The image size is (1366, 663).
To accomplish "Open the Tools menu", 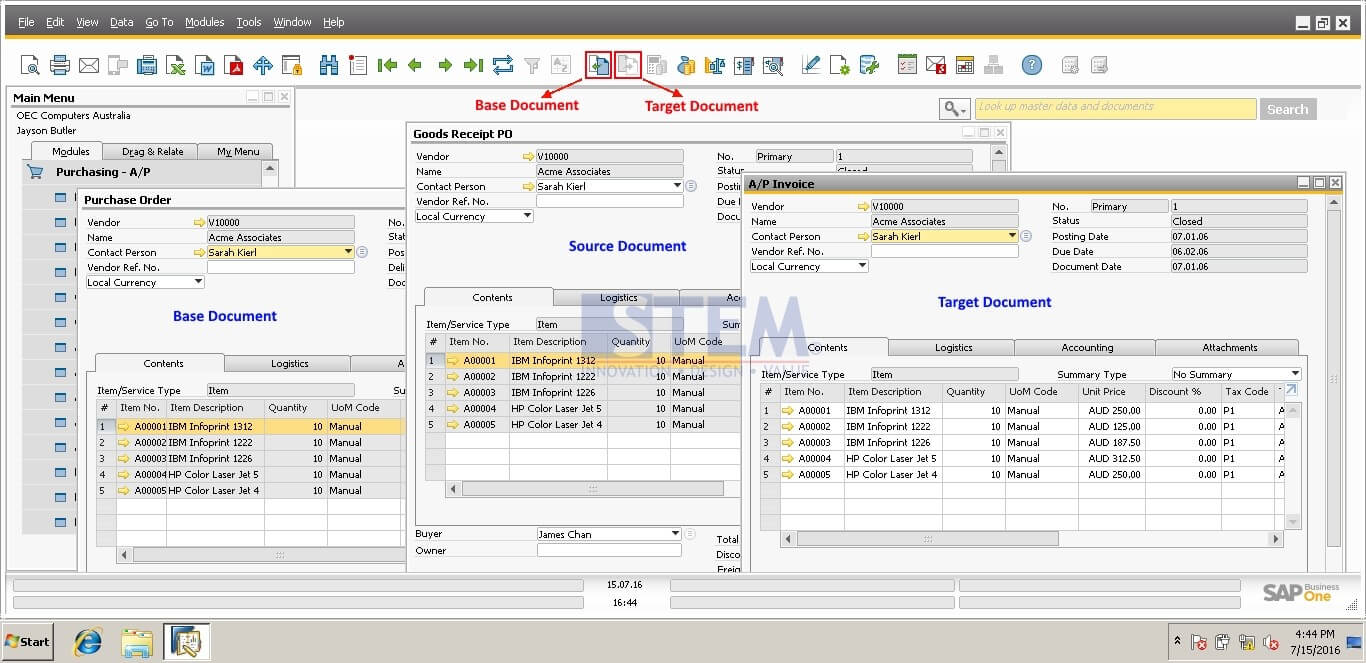I will point(249,22).
